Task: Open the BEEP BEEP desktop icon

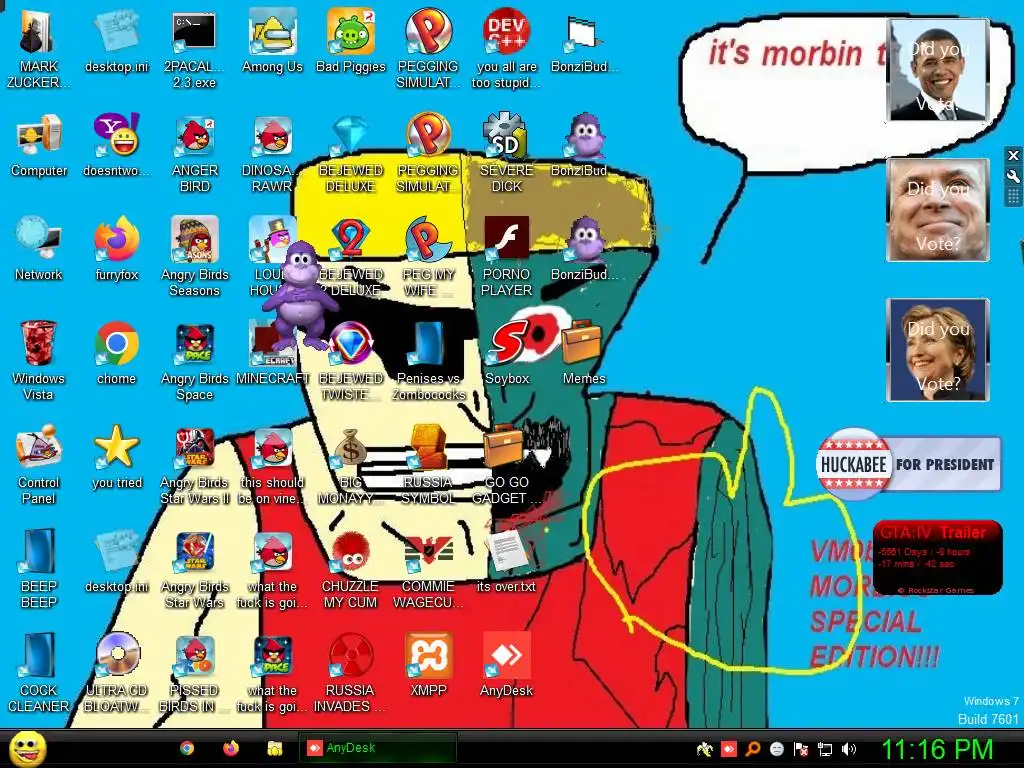Action: pyautogui.click(x=39, y=568)
